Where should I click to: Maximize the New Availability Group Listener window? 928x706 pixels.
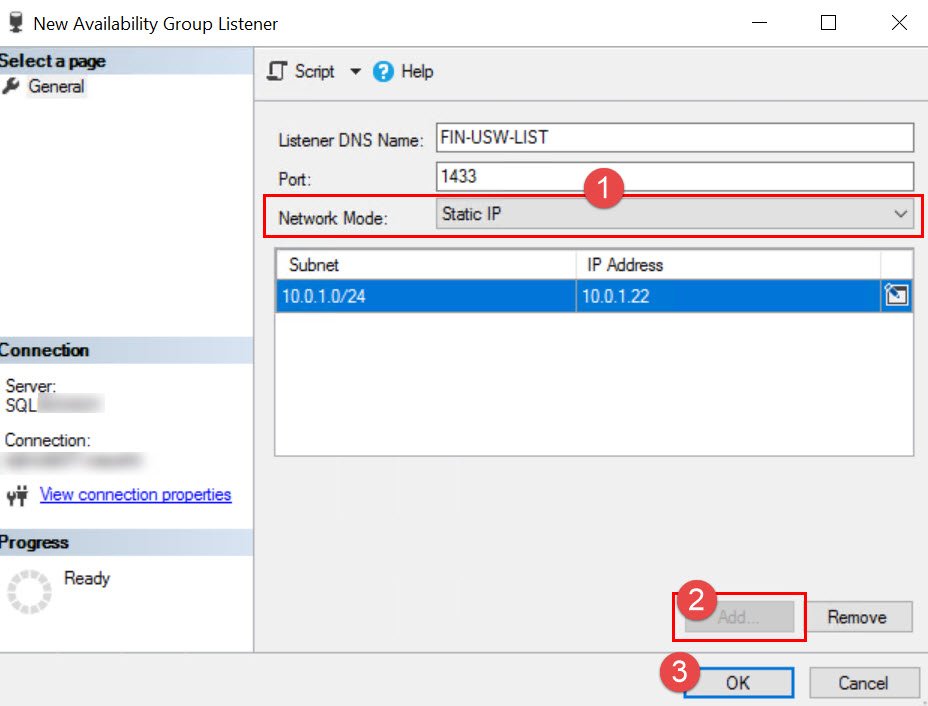coord(829,22)
